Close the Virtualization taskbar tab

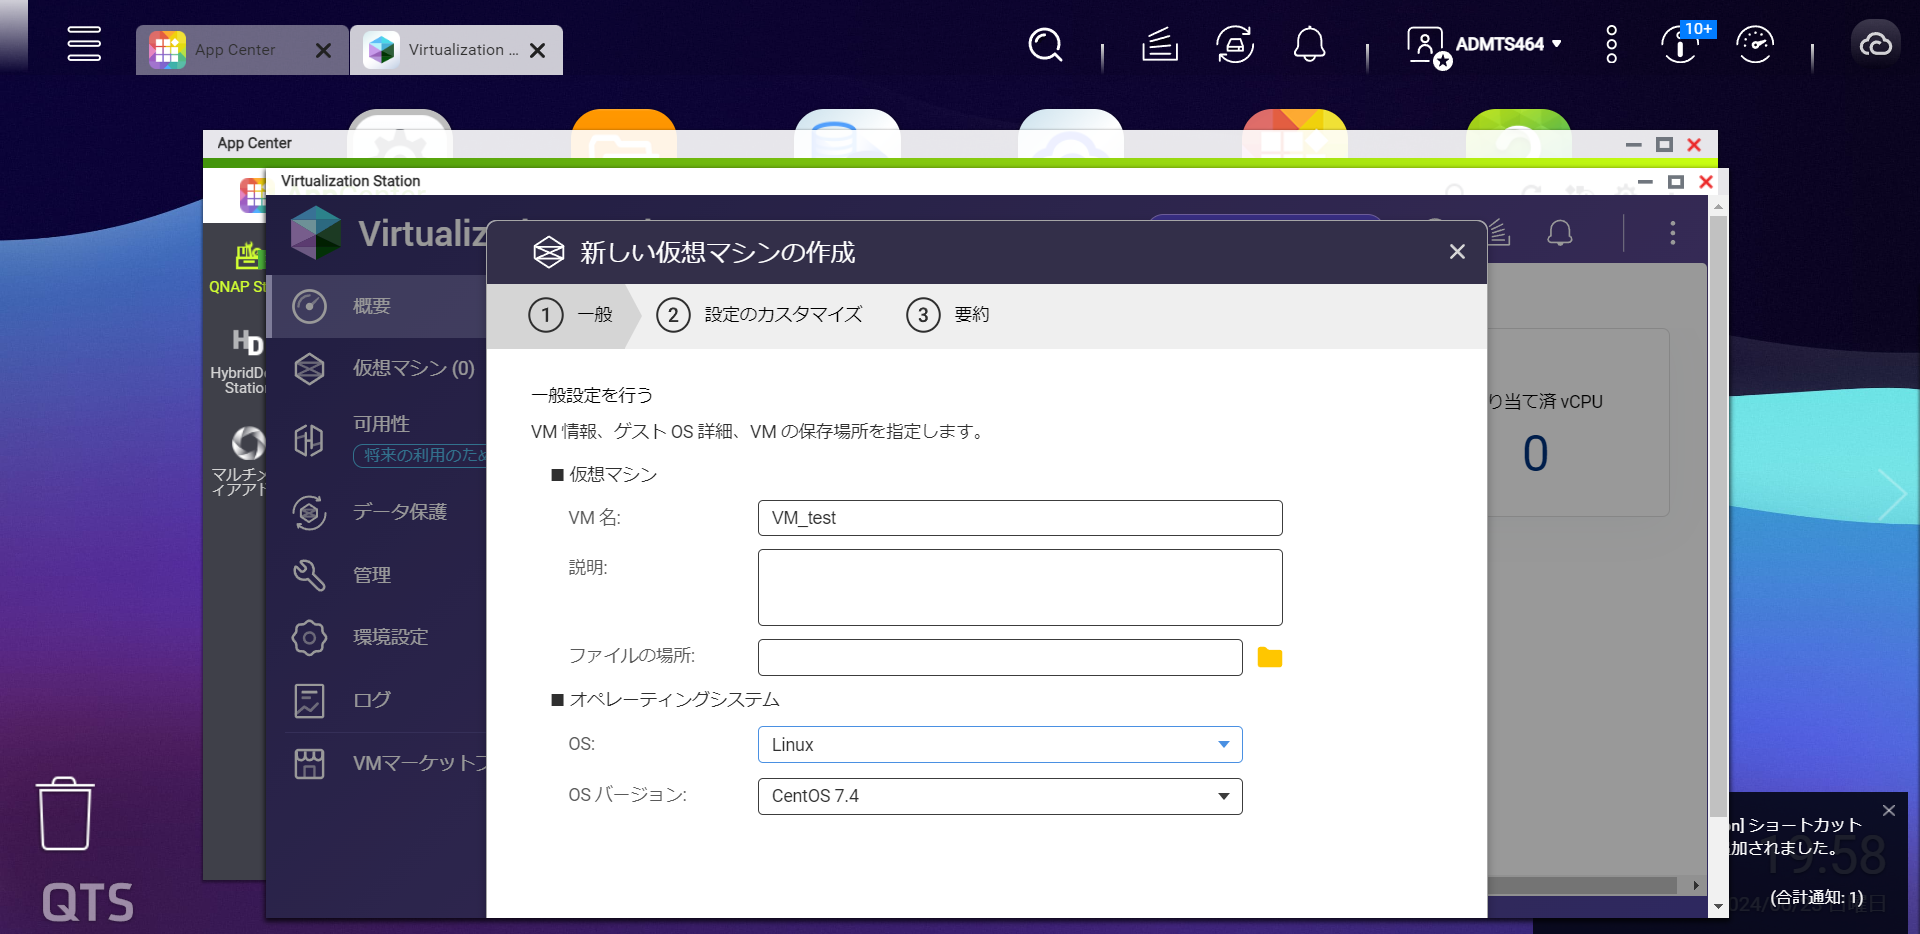[537, 50]
